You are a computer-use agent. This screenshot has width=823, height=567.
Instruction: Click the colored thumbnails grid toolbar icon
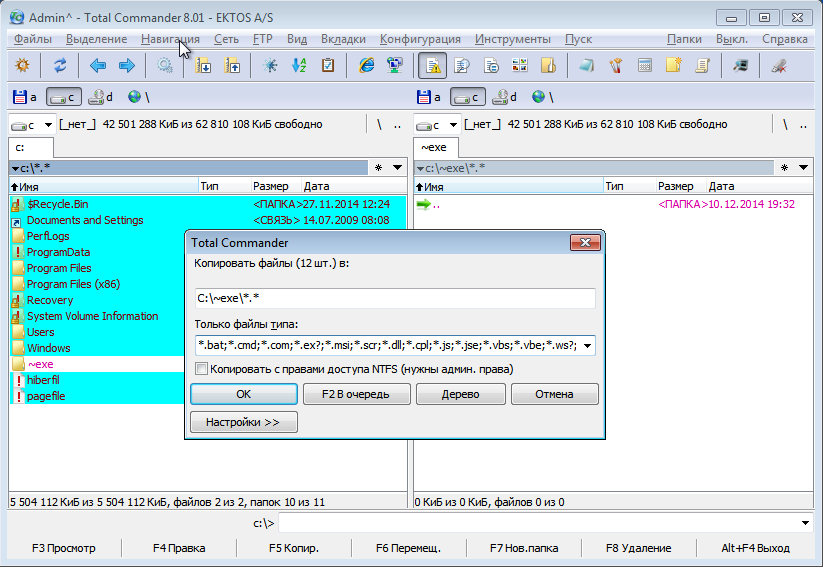coord(520,66)
